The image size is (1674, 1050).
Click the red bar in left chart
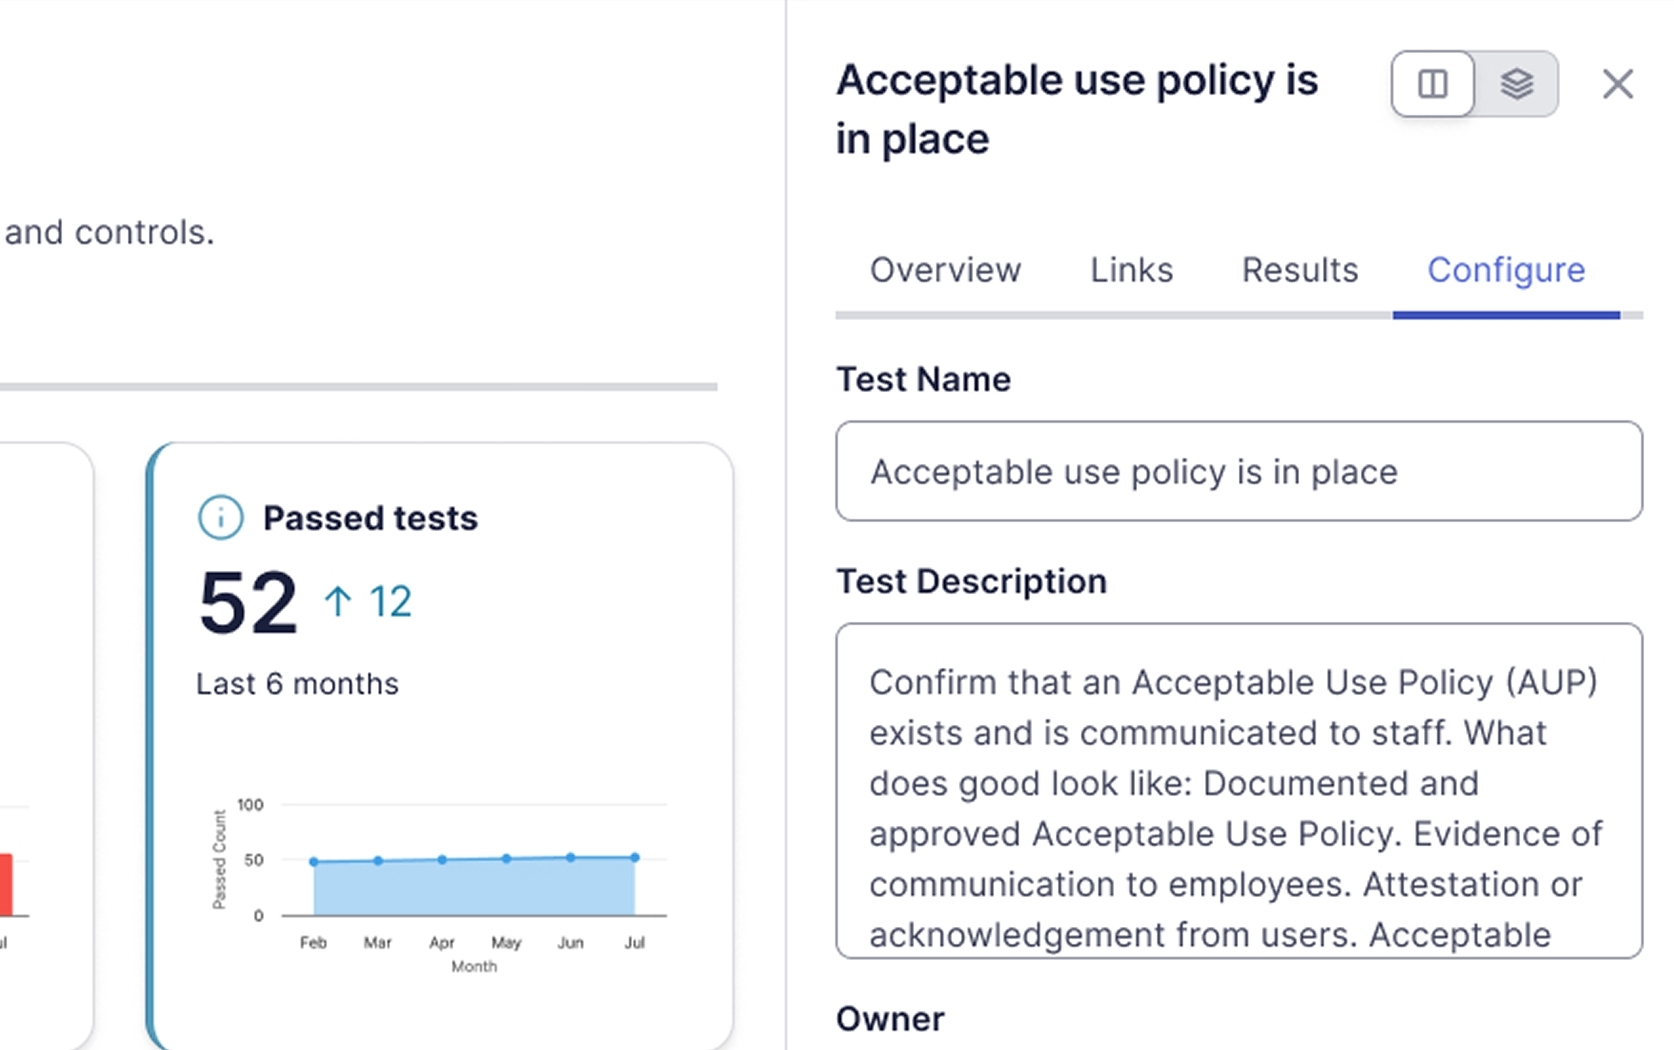click(6, 884)
